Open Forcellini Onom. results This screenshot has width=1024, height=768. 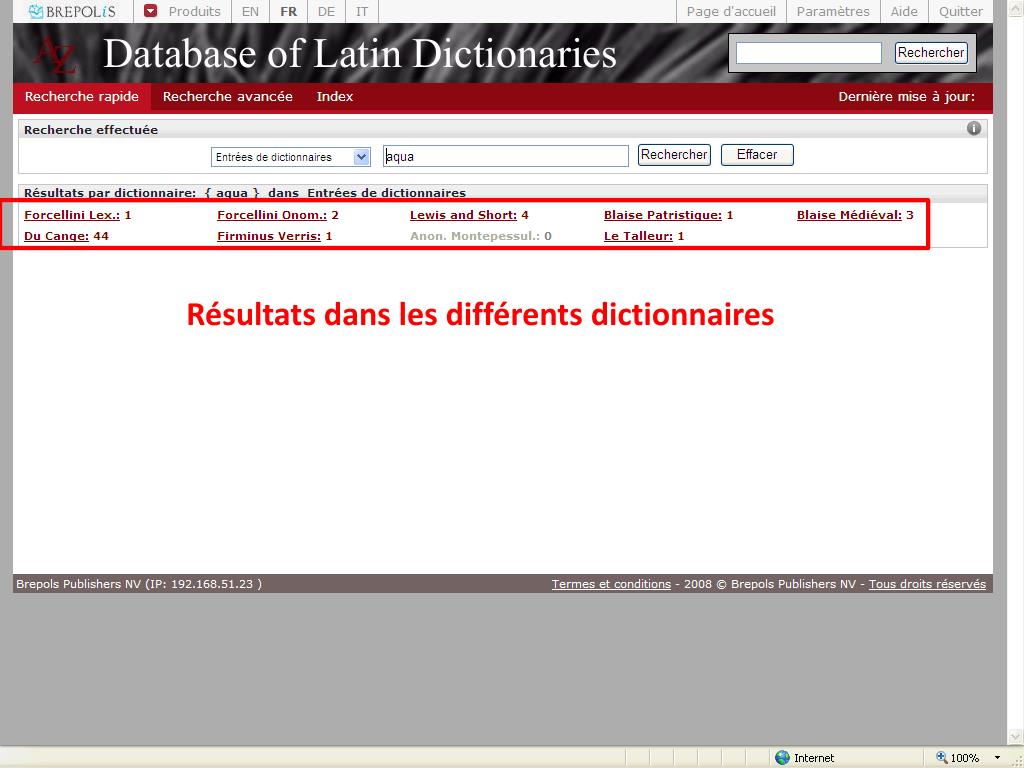272,215
